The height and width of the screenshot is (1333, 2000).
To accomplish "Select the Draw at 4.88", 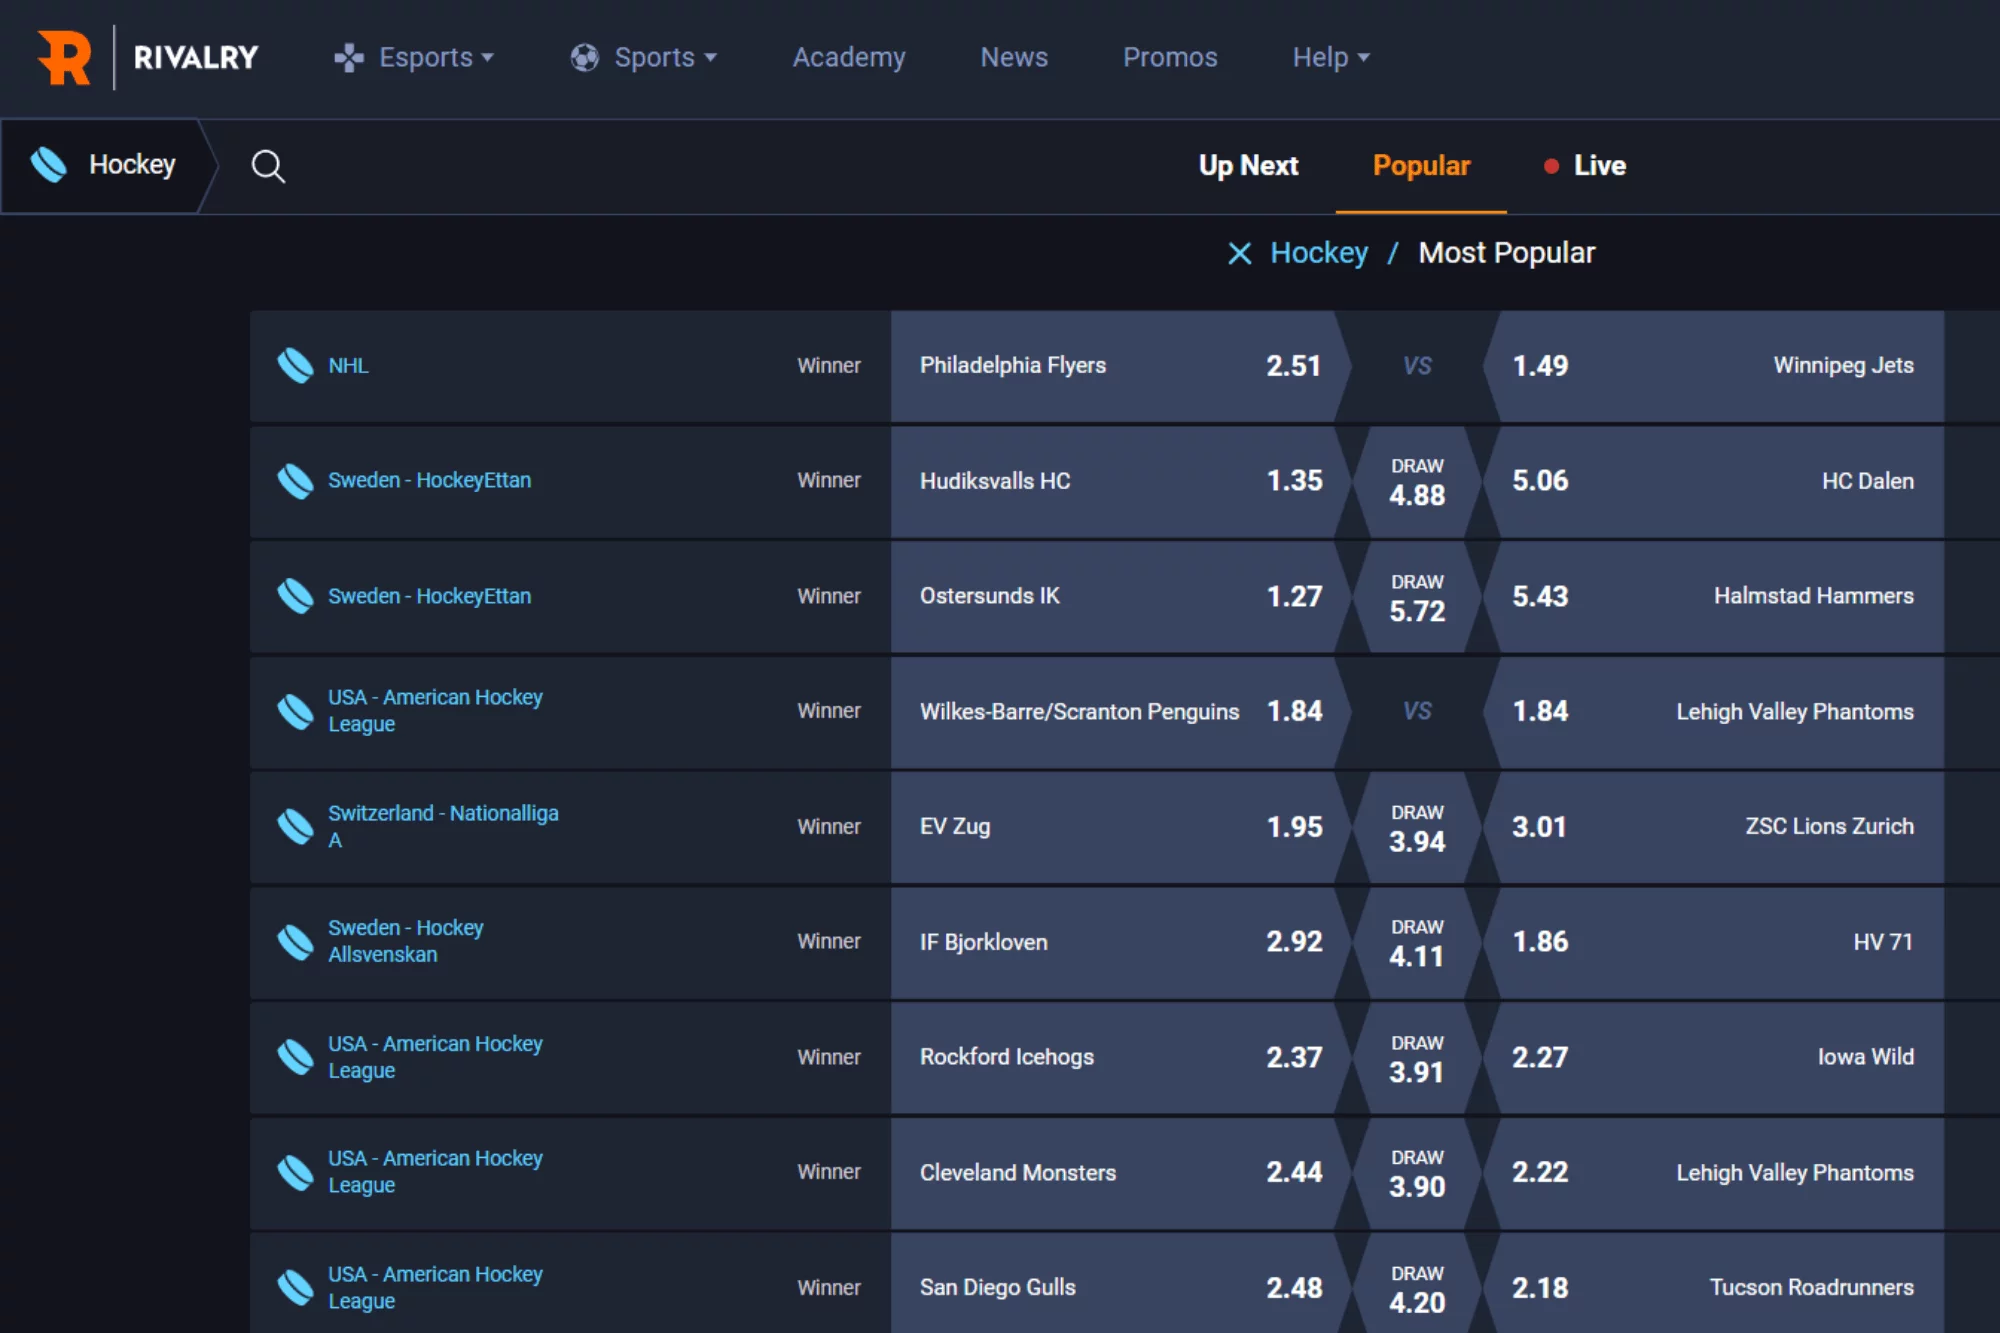I will tap(1417, 481).
